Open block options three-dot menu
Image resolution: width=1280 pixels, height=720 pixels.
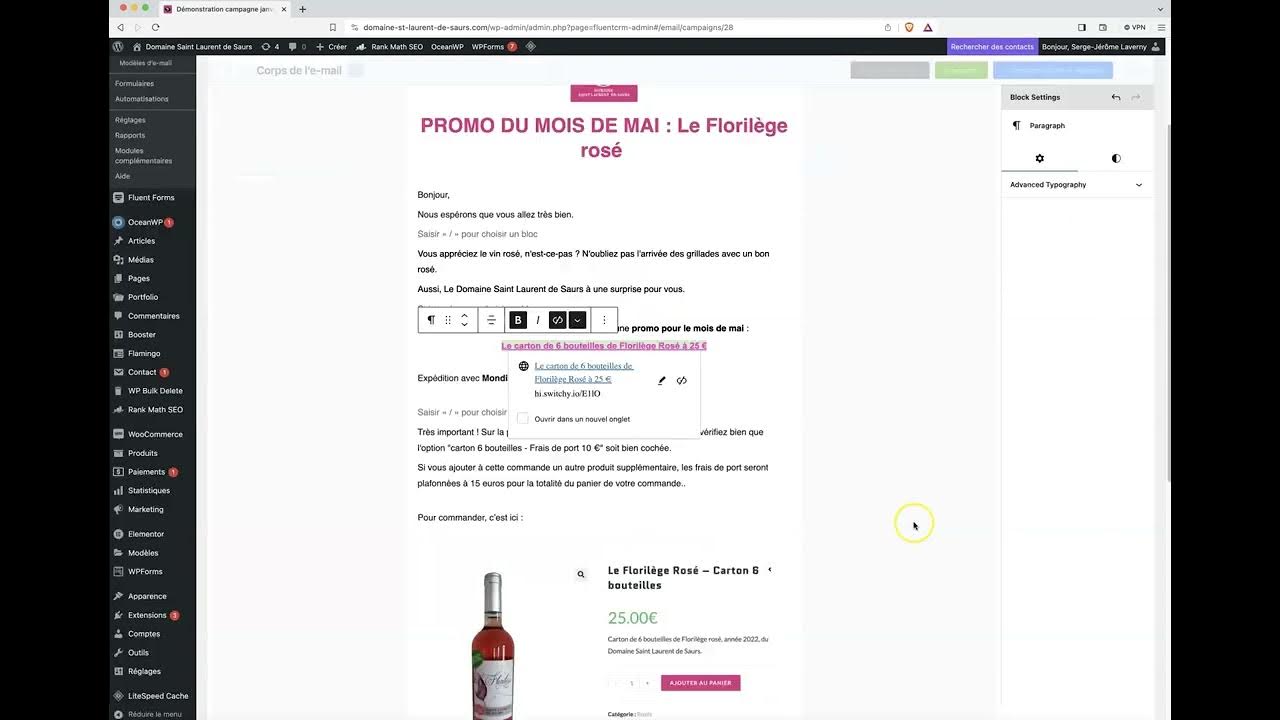coord(604,320)
